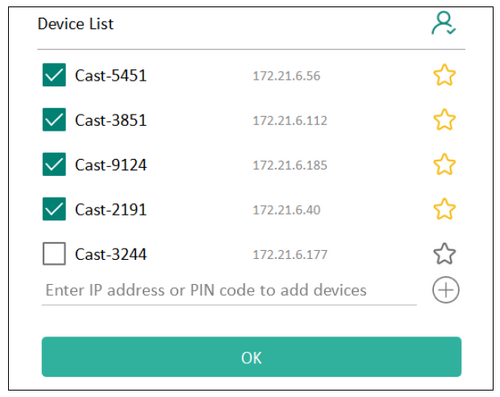Confirm selection with the OK button
500x397 pixels.
[251, 357]
